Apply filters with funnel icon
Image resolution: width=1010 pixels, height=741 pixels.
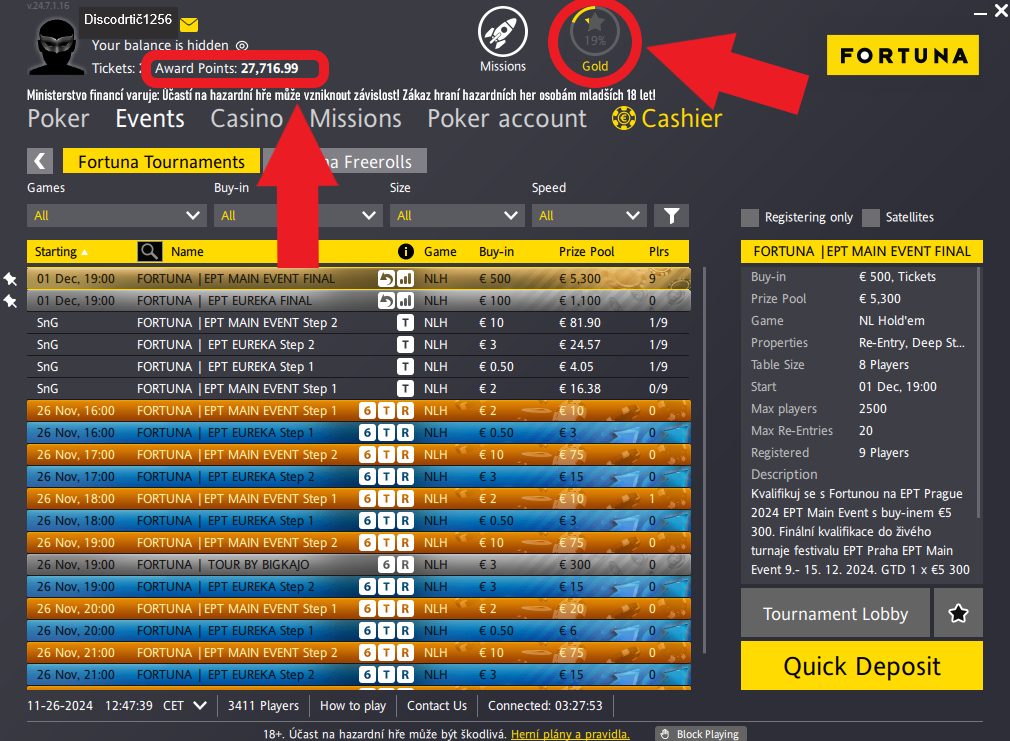click(671, 216)
